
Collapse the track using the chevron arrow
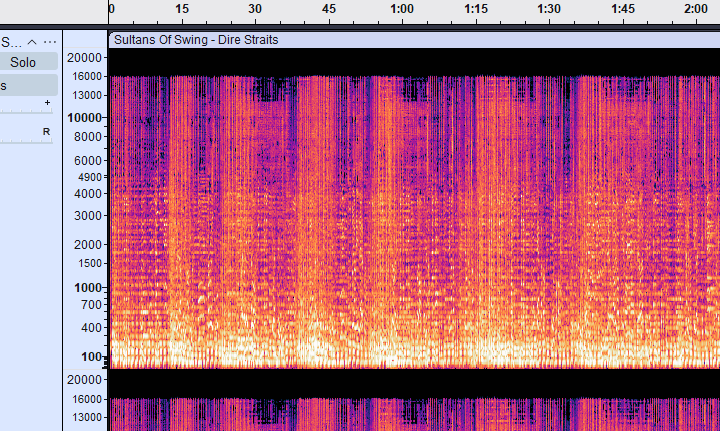(x=32, y=42)
